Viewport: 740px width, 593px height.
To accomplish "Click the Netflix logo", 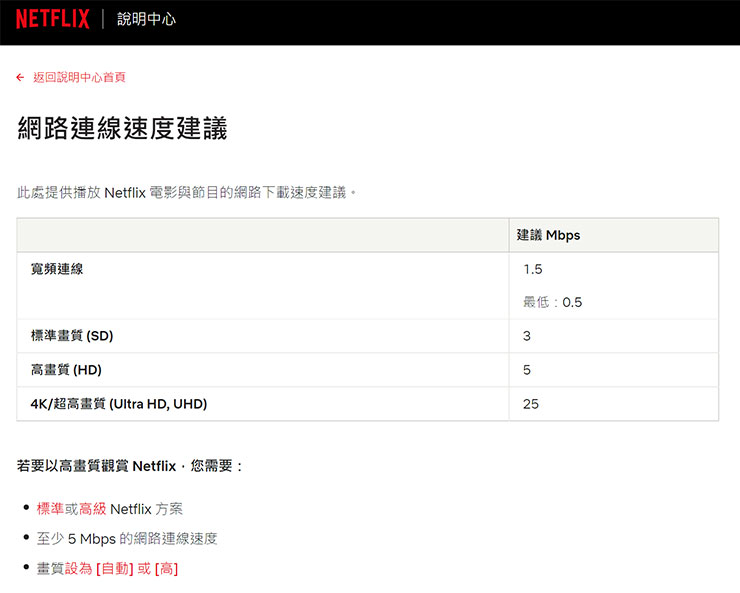I will [52, 19].
